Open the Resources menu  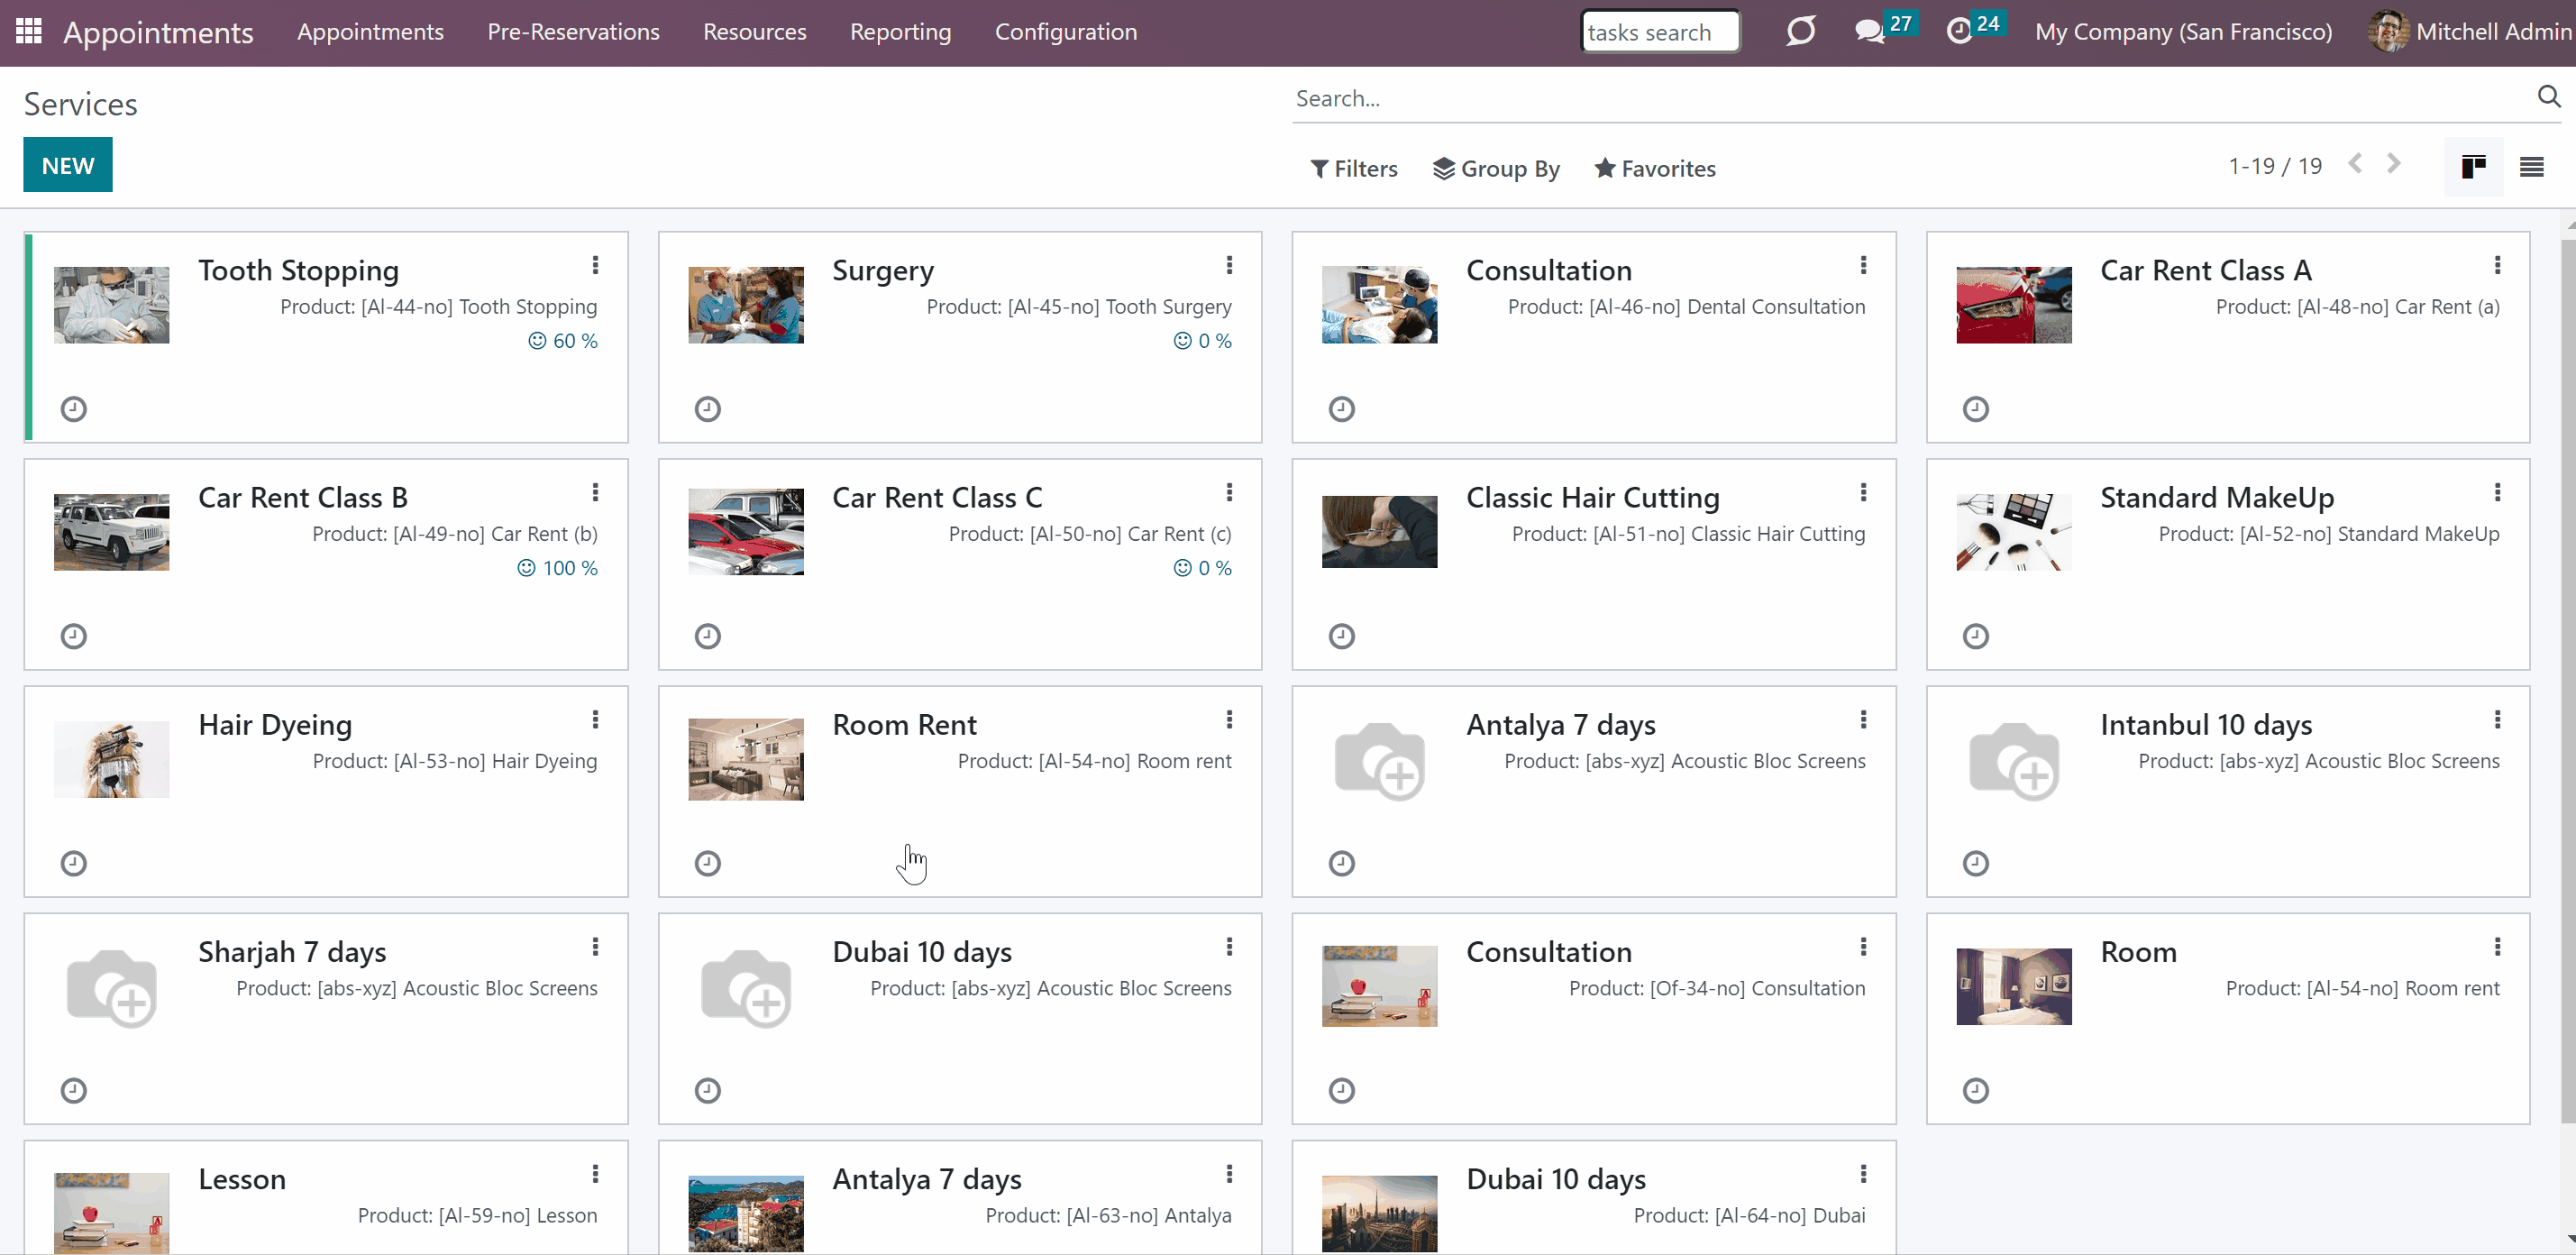tap(754, 32)
